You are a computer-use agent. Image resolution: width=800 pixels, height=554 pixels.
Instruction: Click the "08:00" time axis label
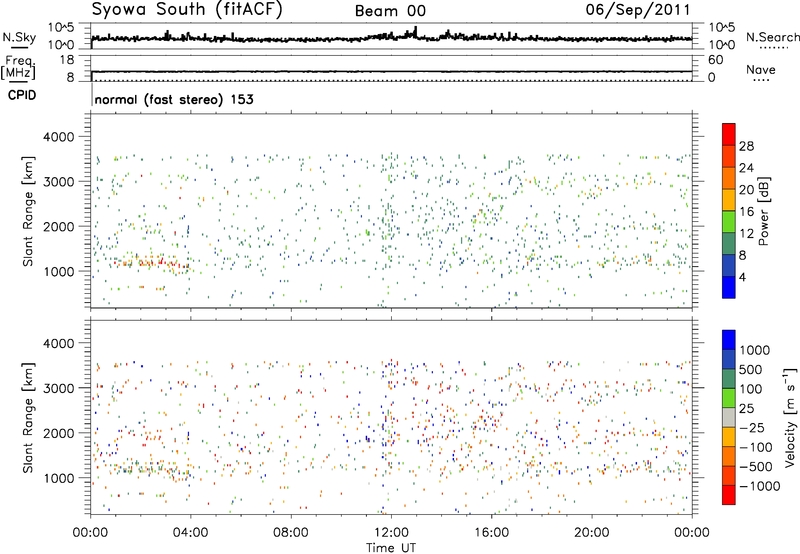(291, 533)
